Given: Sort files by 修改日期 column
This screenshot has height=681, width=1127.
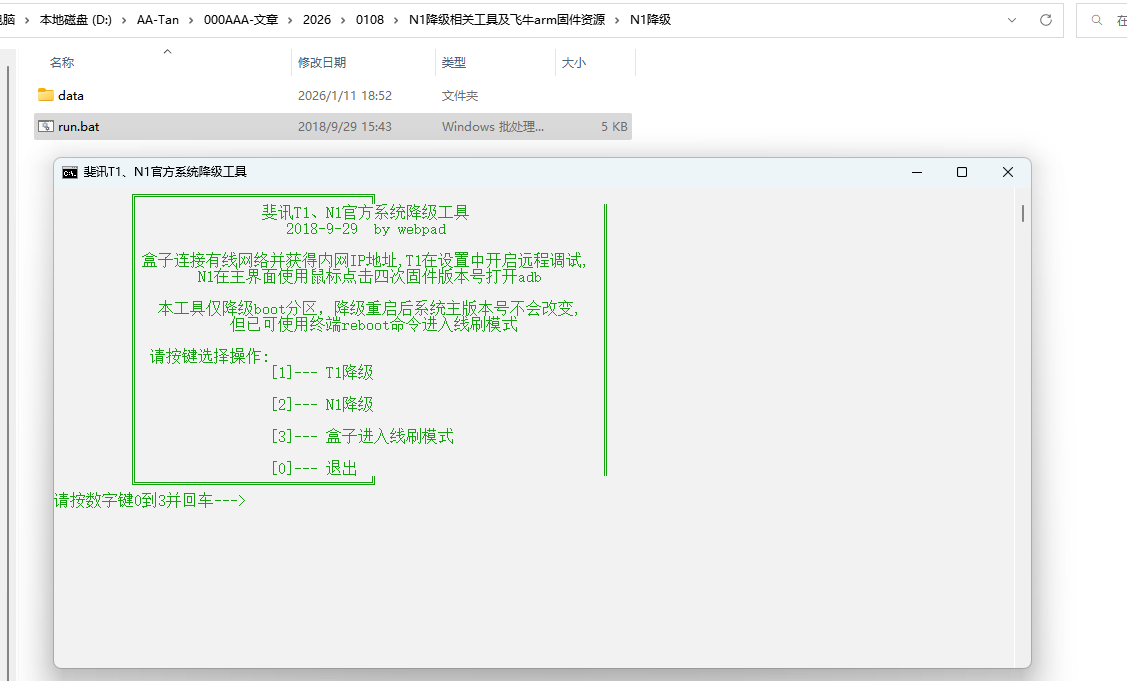Looking at the screenshot, I should pyautogui.click(x=322, y=62).
